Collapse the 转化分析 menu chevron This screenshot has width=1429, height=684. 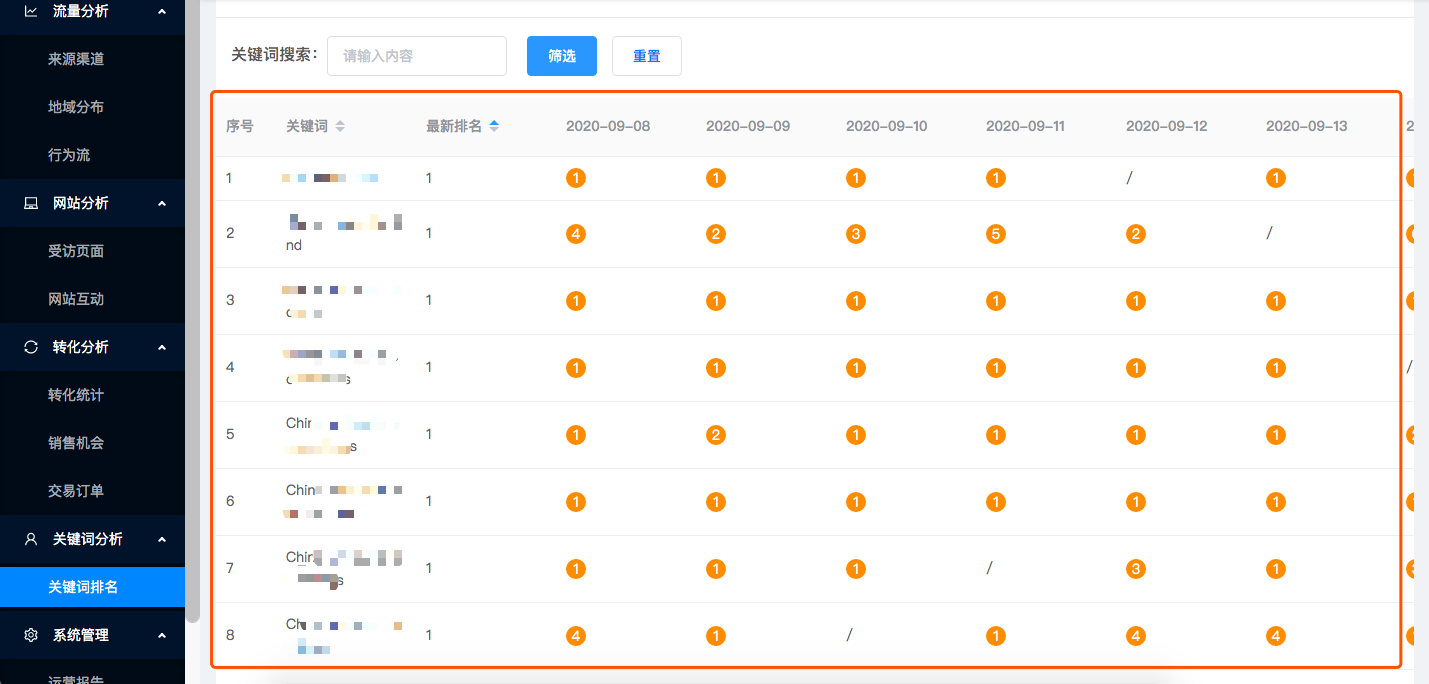pyautogui.click(x=162, y=347)
